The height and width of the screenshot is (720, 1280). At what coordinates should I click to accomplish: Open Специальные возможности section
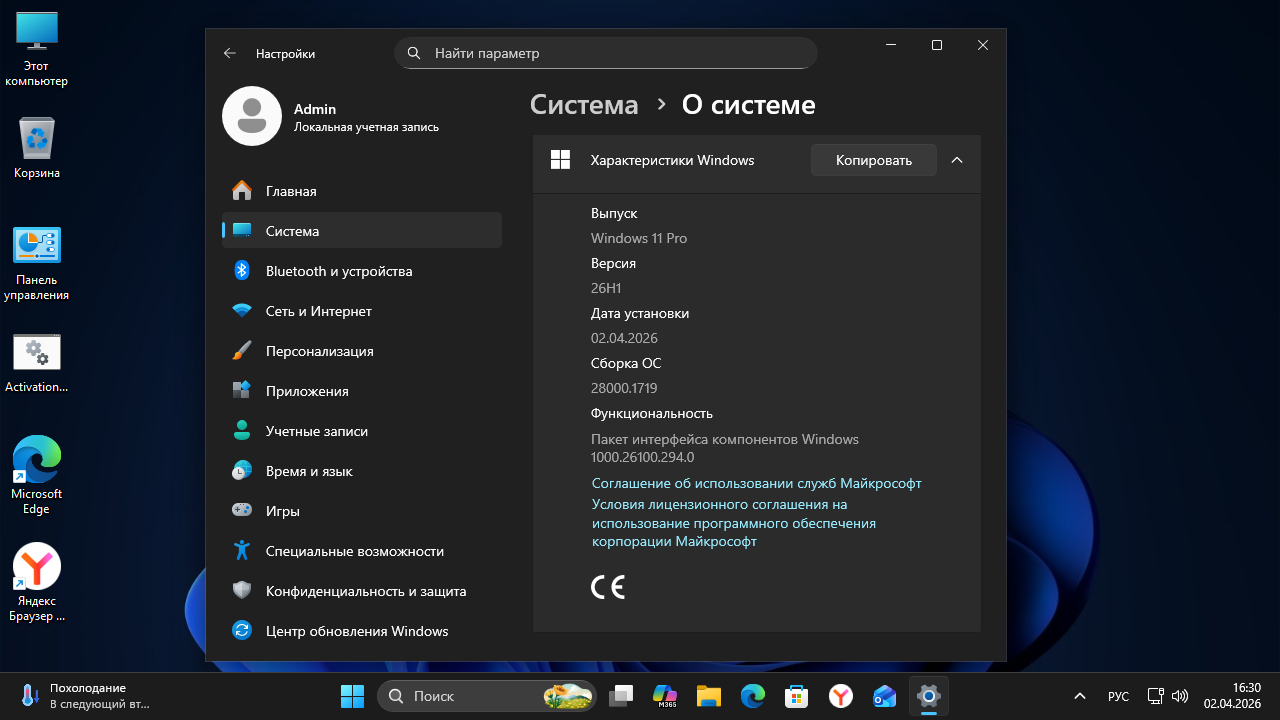[x=354, y=551]
